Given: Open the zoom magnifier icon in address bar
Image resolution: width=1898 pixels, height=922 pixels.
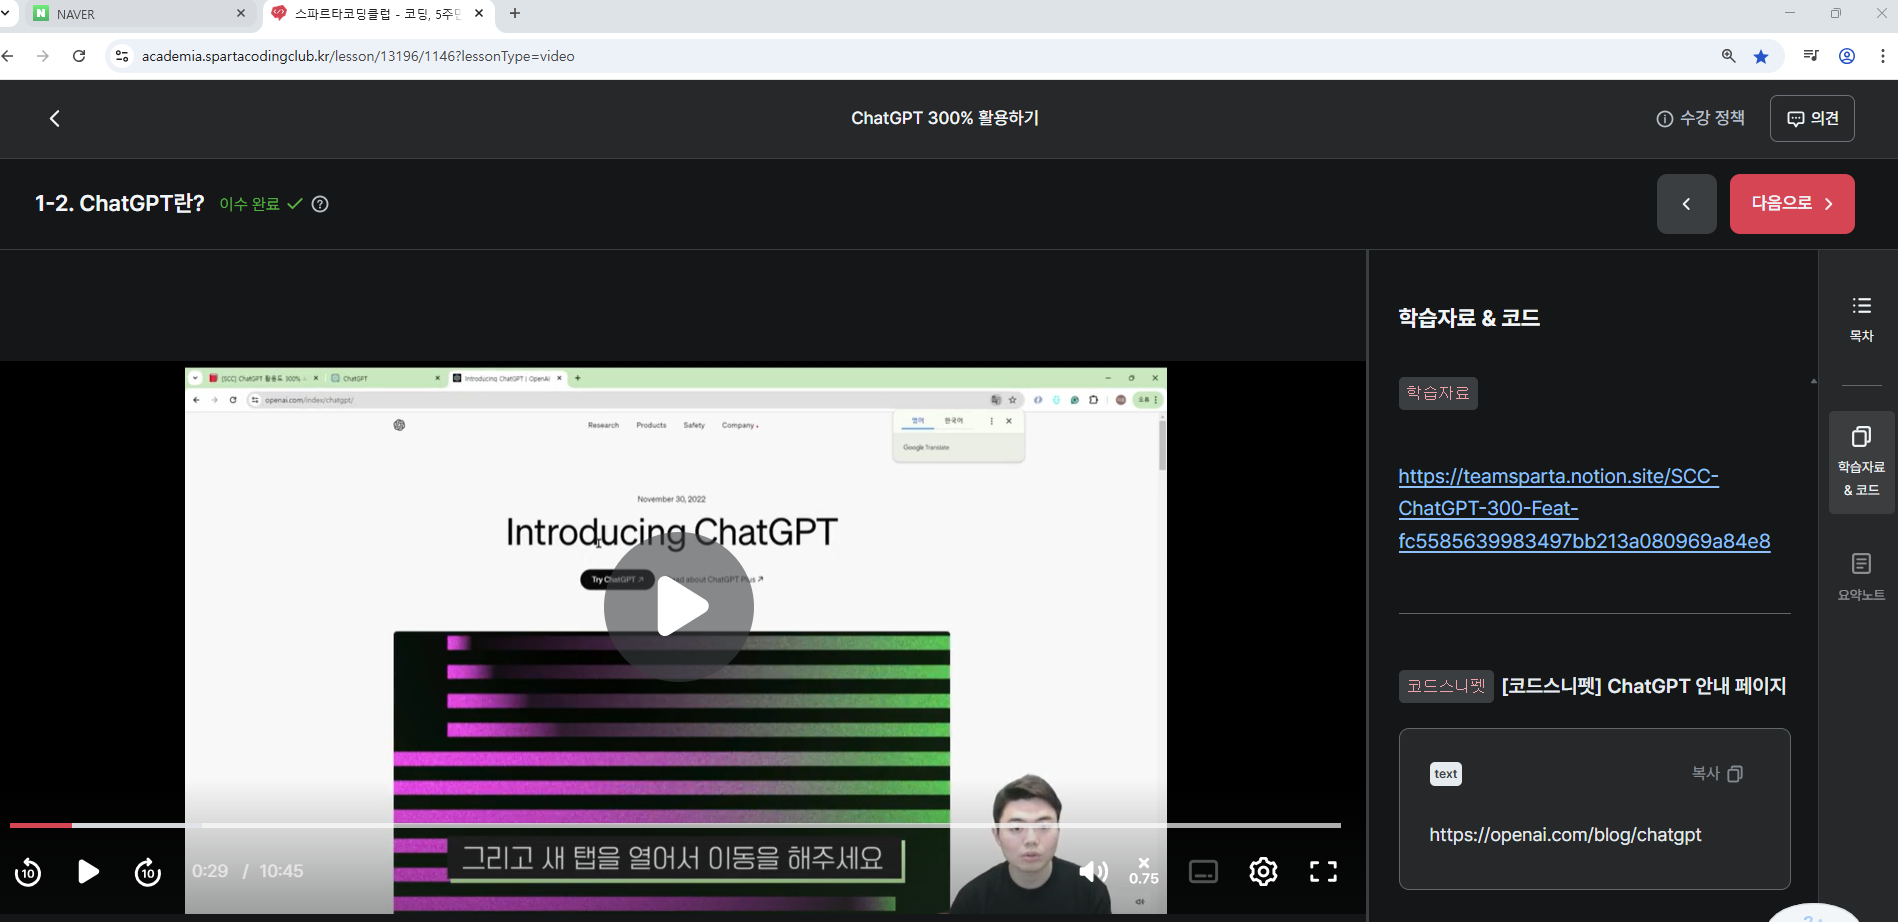Looking at the screenshot, I should coord(1728,56).
